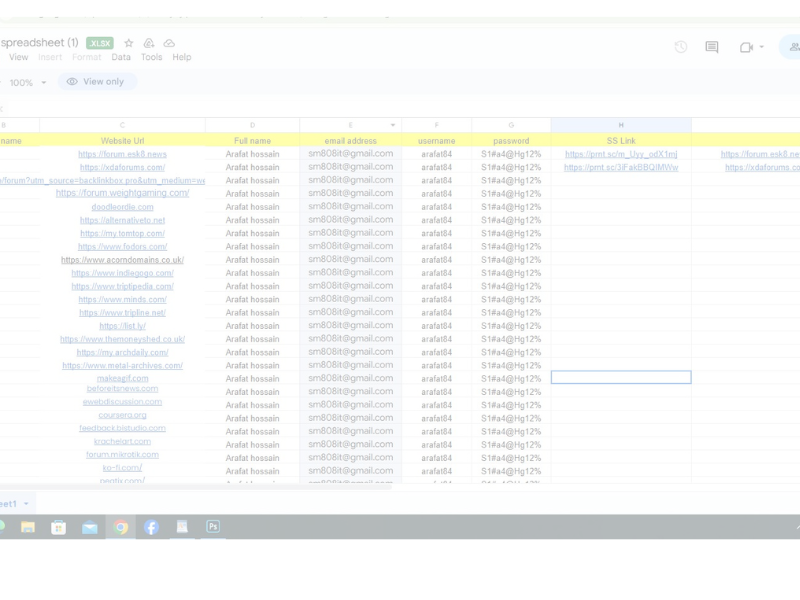Click the video call camera icon
Screen dimensions: 800x600
click(746, 47)
